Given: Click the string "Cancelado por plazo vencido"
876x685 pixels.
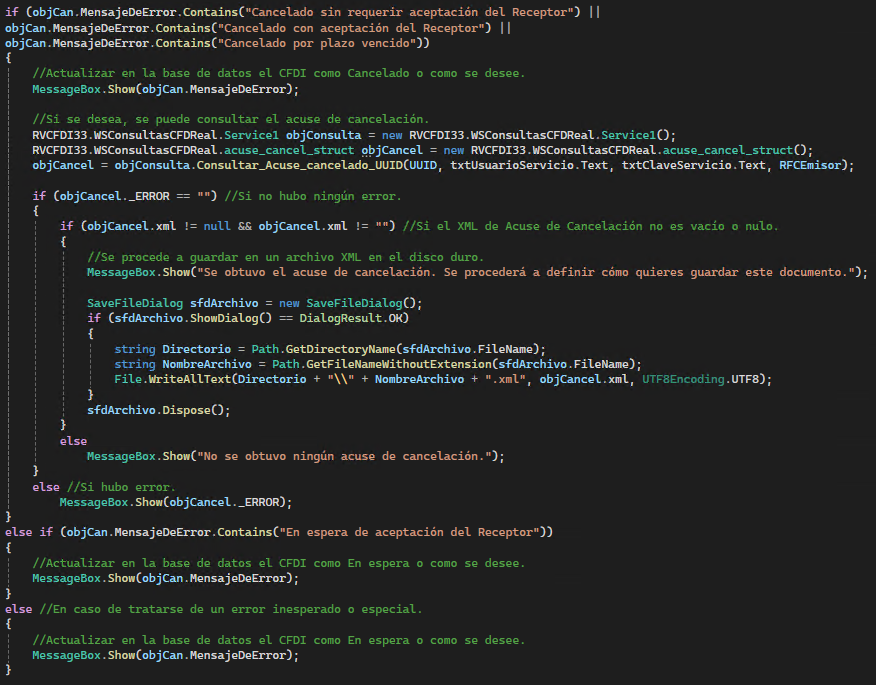Looking at the screenshot, I should click(317, 43).
